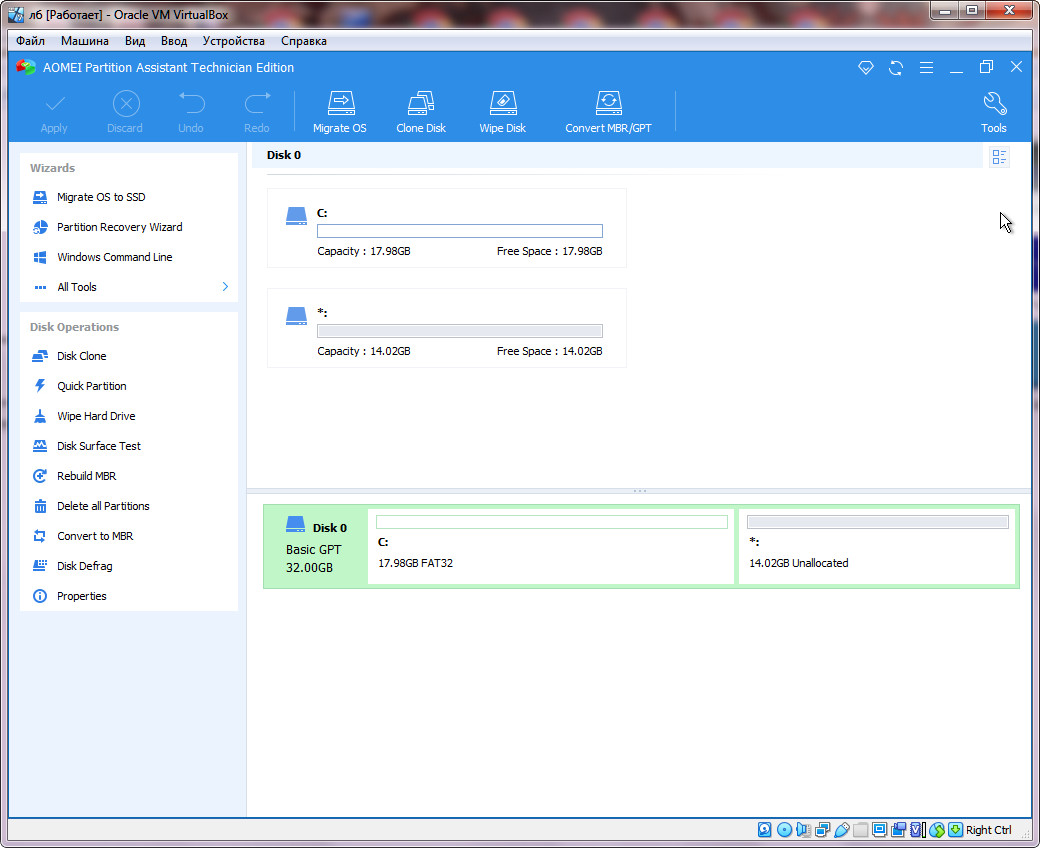Viewport: 1040px width, 848px height.
Task: Open the Устройства menu
Action: click(x=233, y=41)
